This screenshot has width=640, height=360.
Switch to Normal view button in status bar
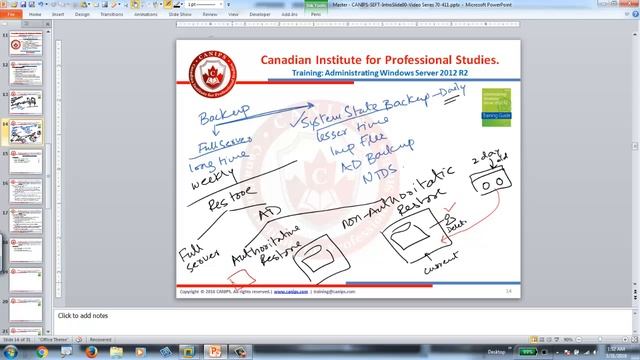(x=534, y=340)
